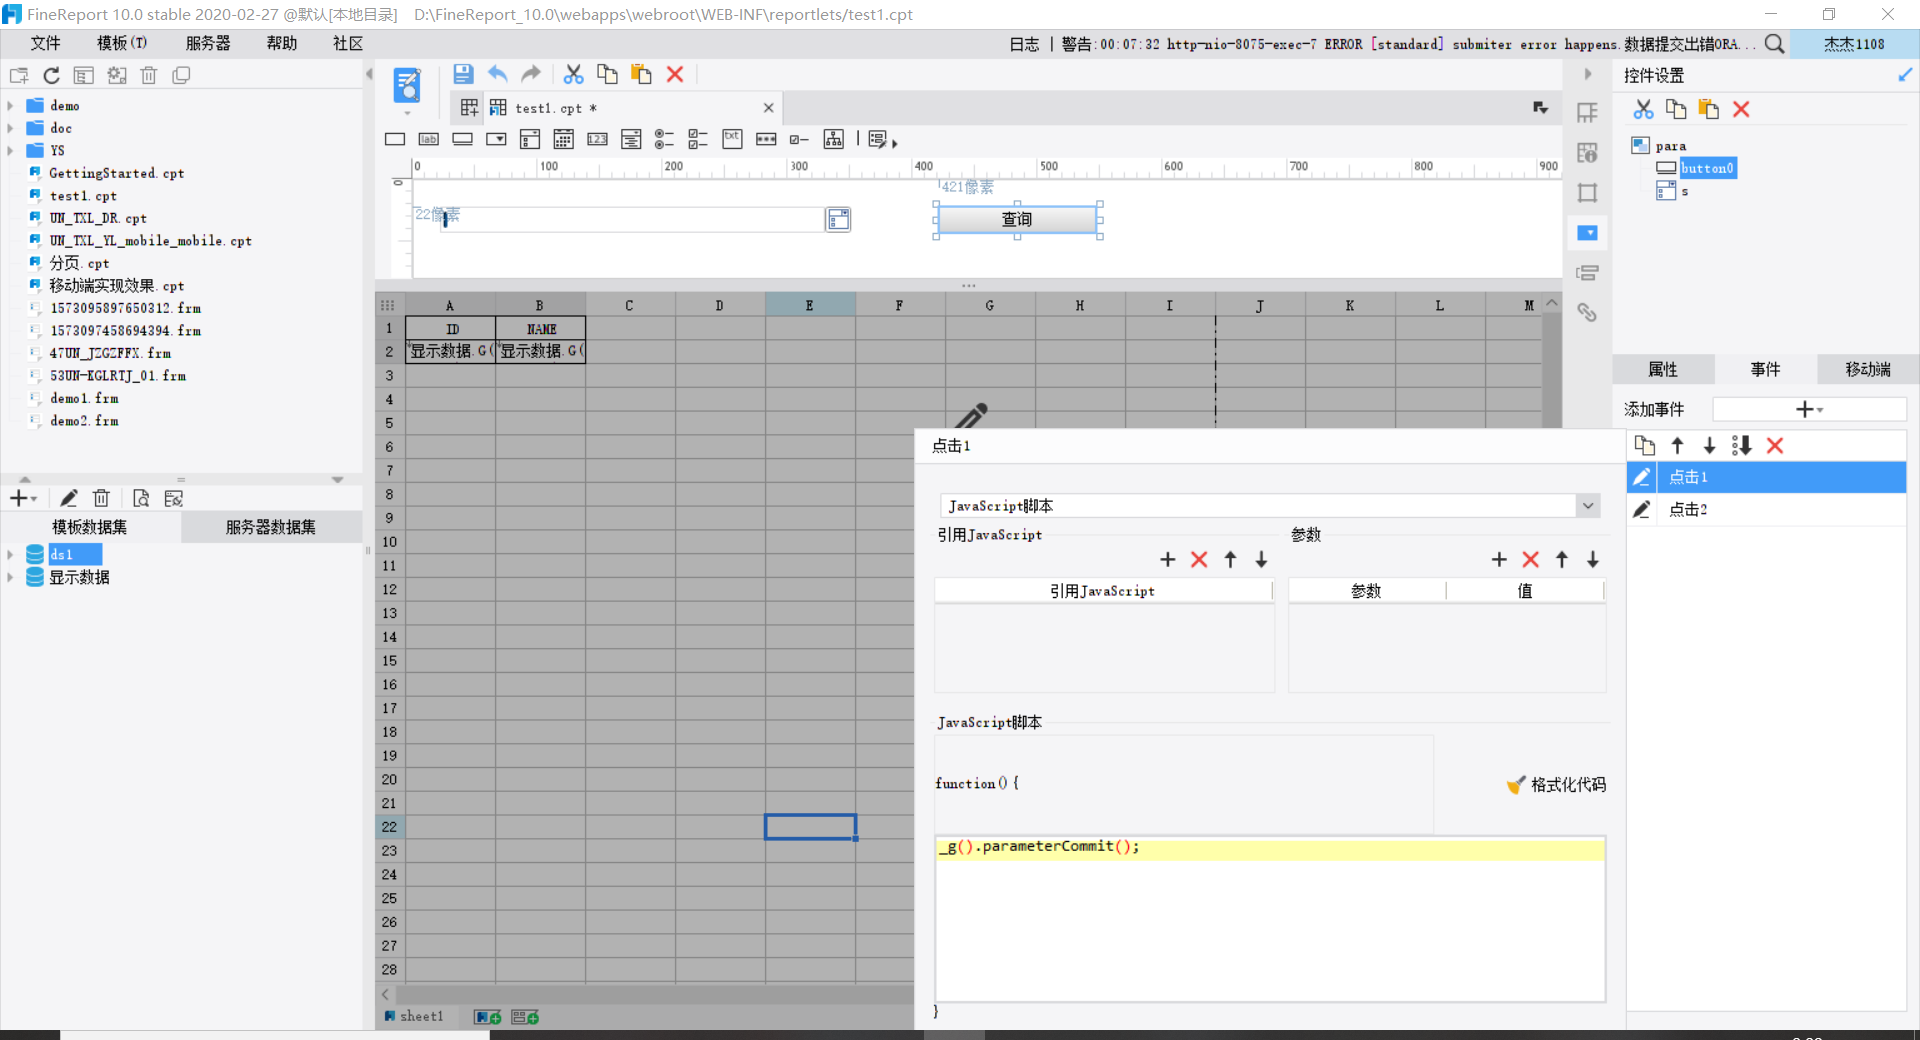1920x1040 pixels.
Task: Open the 帮助 menu
Action: click(282, 43)
